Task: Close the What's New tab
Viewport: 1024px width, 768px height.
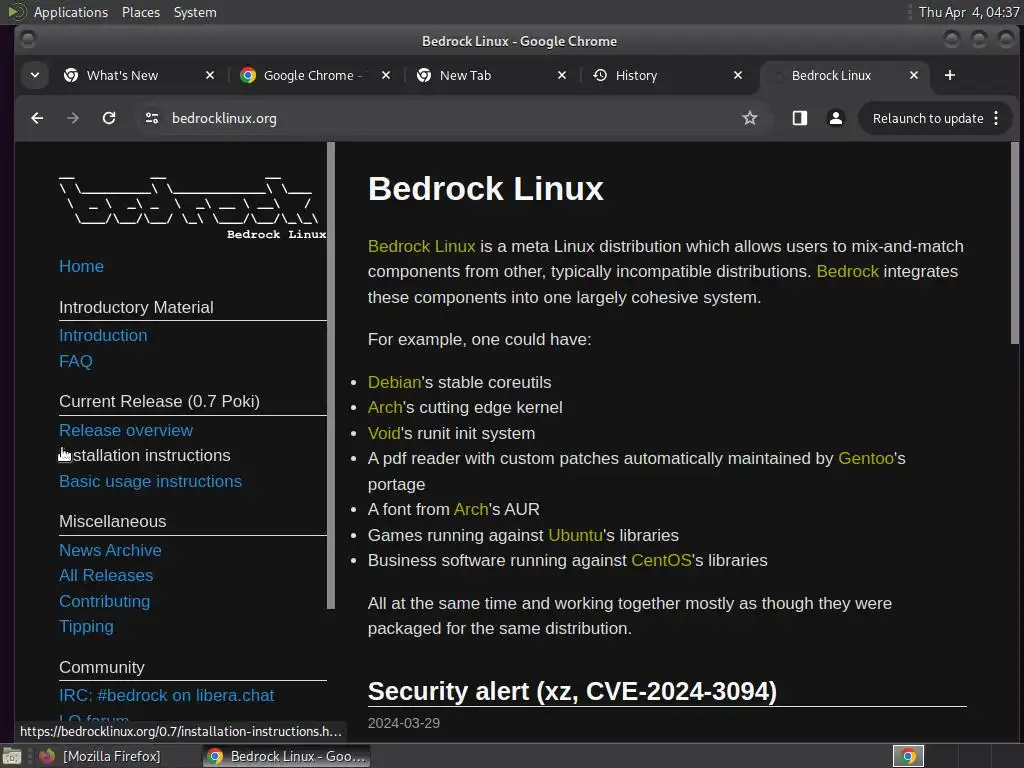Action: click(x=210, y=75)
